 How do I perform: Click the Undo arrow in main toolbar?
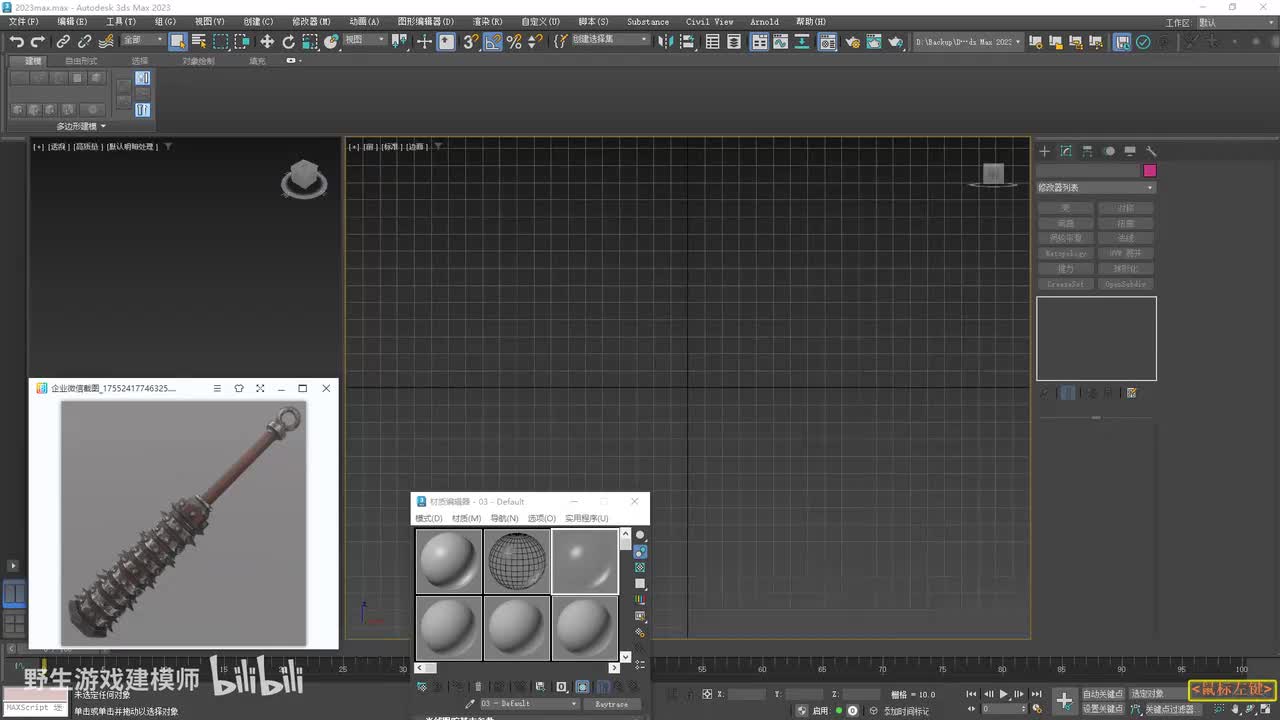pyautogui.click(x=17, y=42)
